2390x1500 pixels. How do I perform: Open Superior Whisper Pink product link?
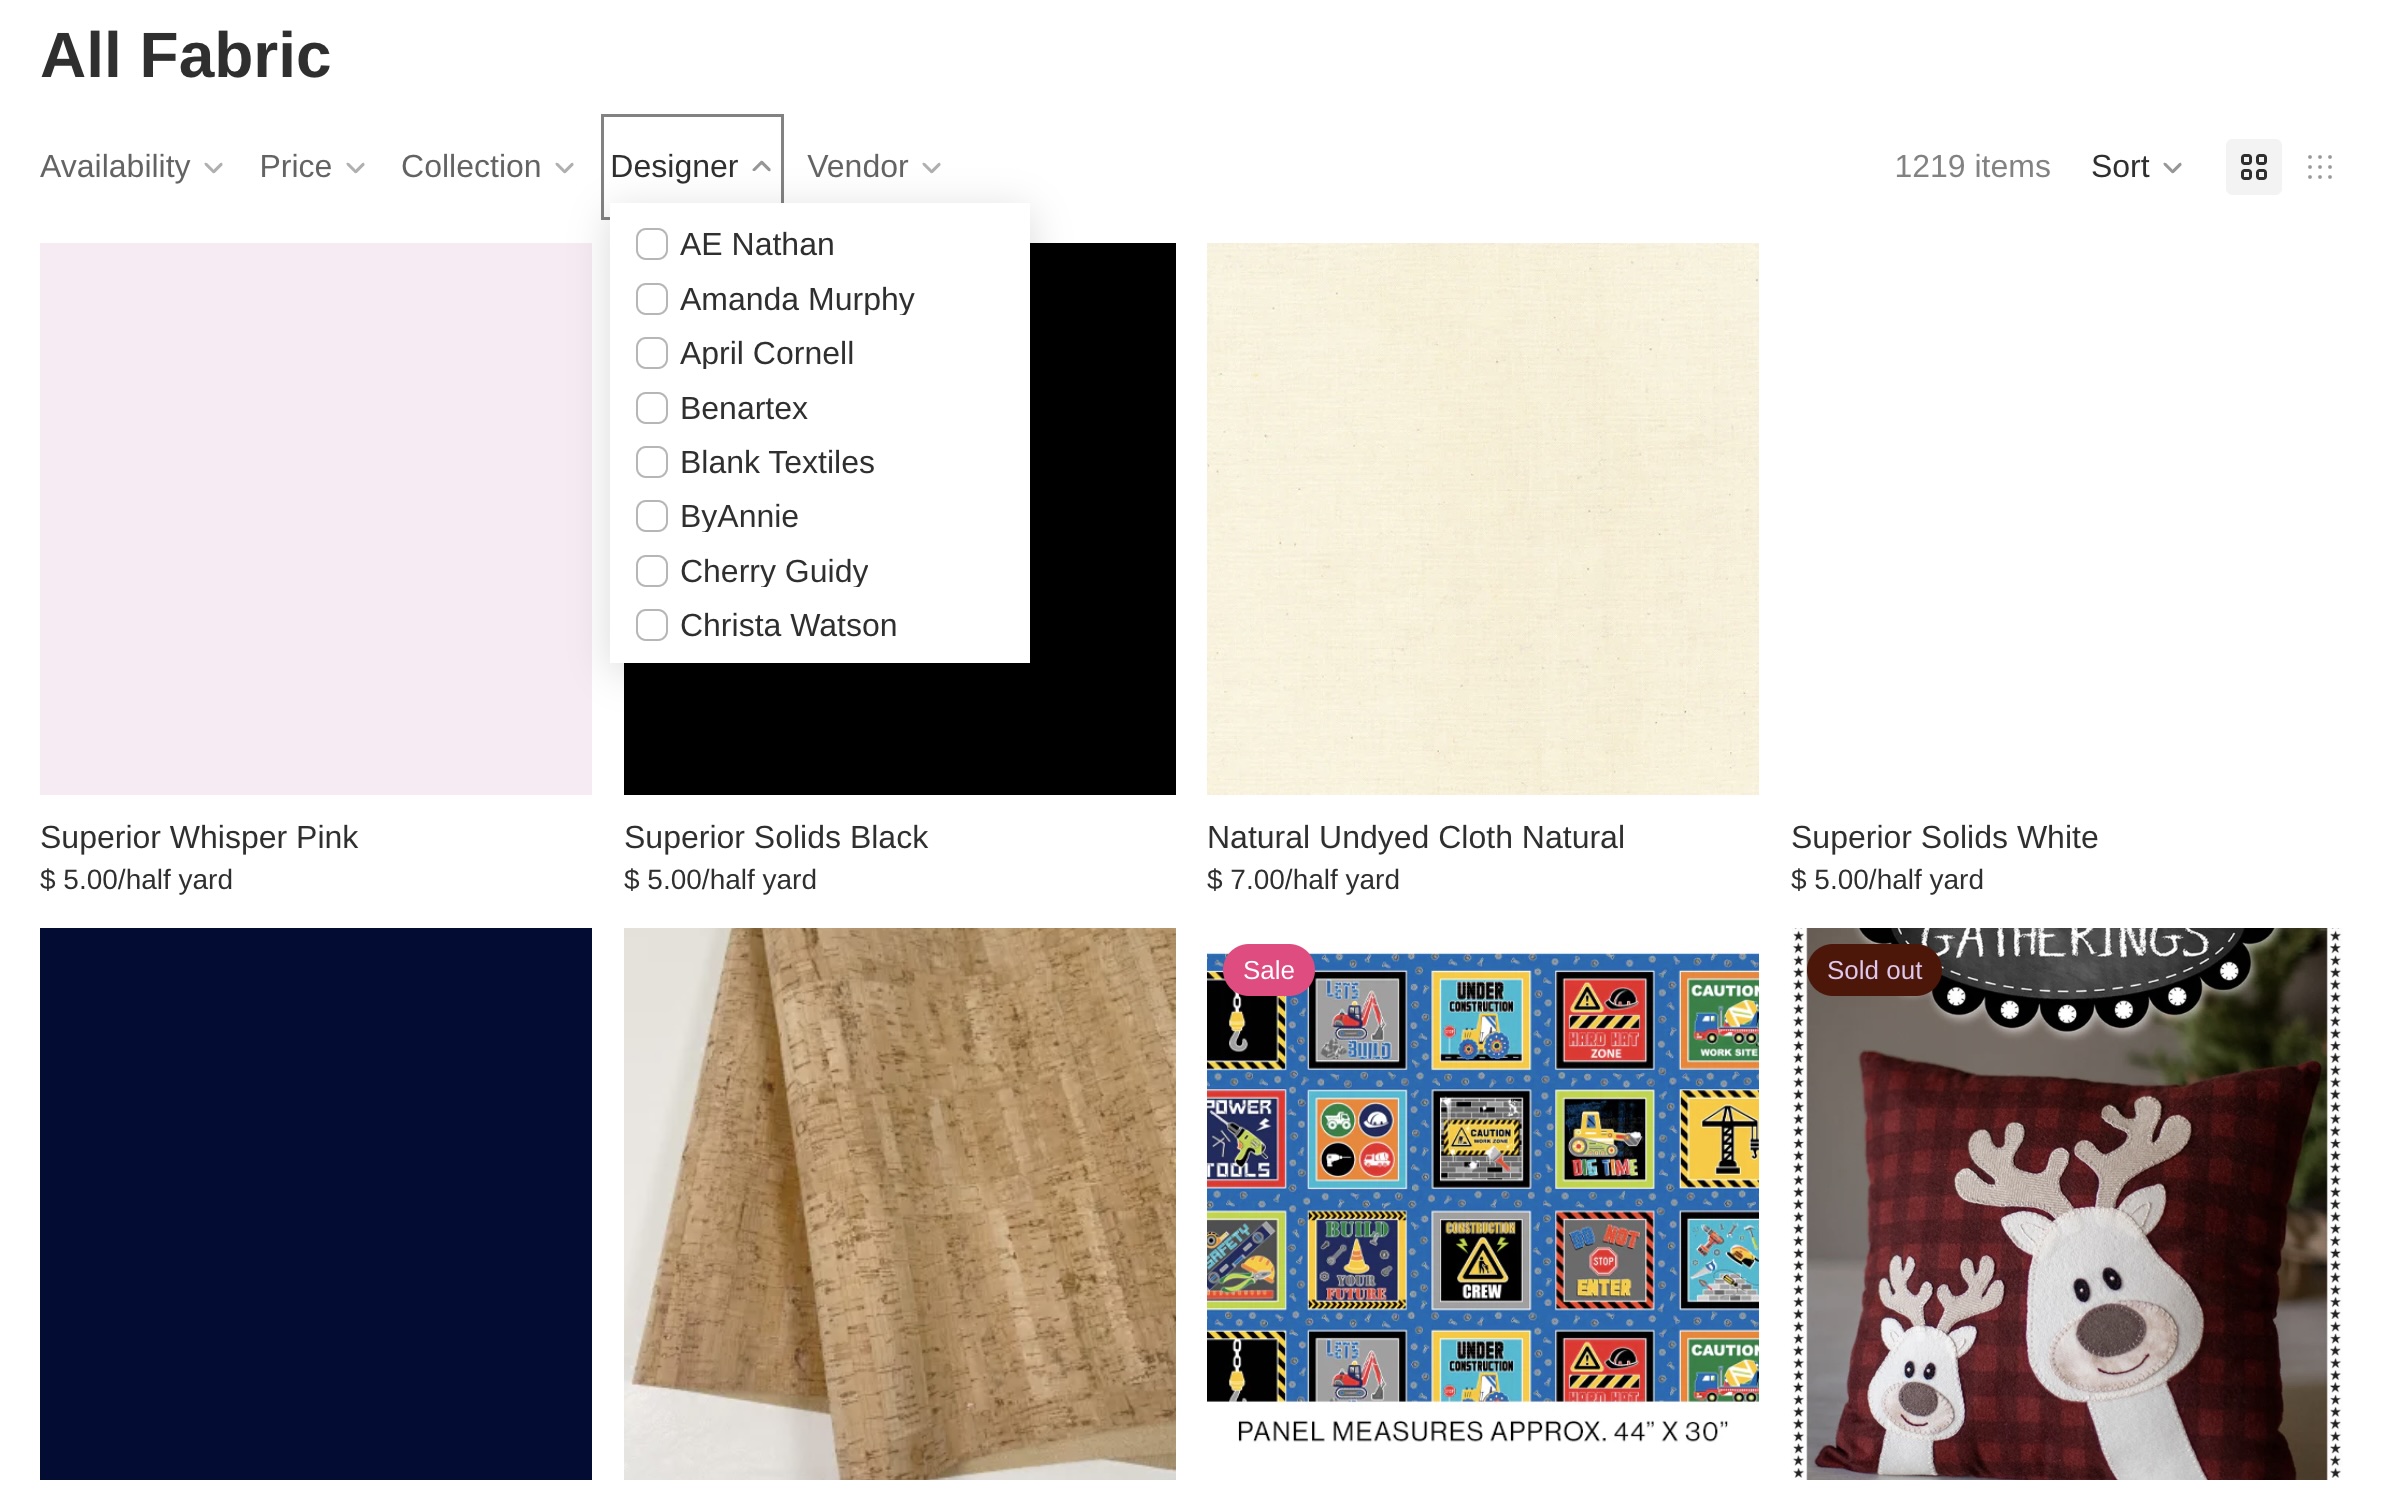199,837
